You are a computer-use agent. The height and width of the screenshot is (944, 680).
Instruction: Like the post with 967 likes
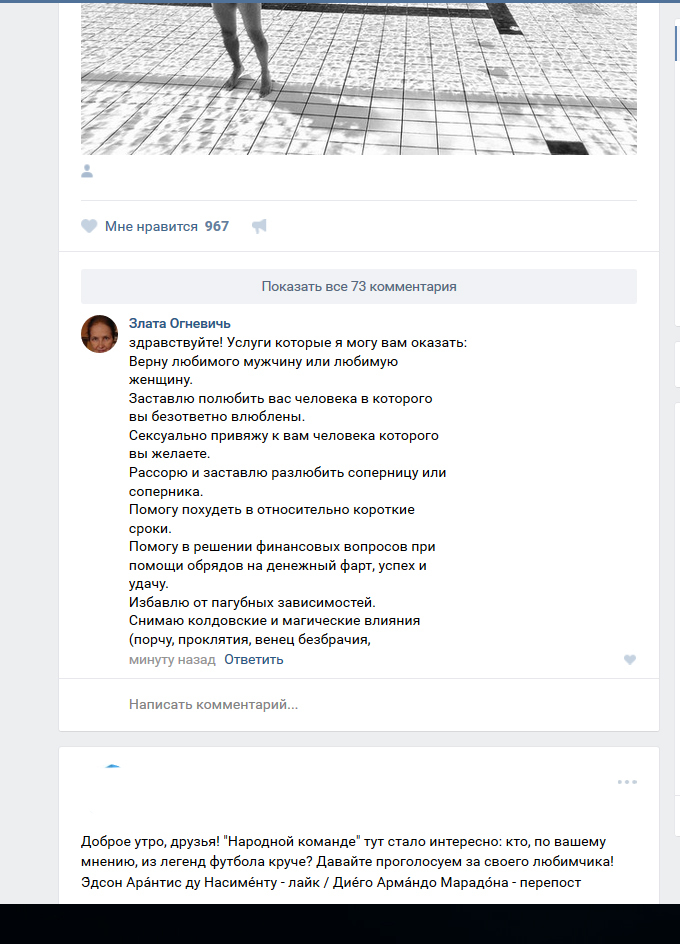89,226
